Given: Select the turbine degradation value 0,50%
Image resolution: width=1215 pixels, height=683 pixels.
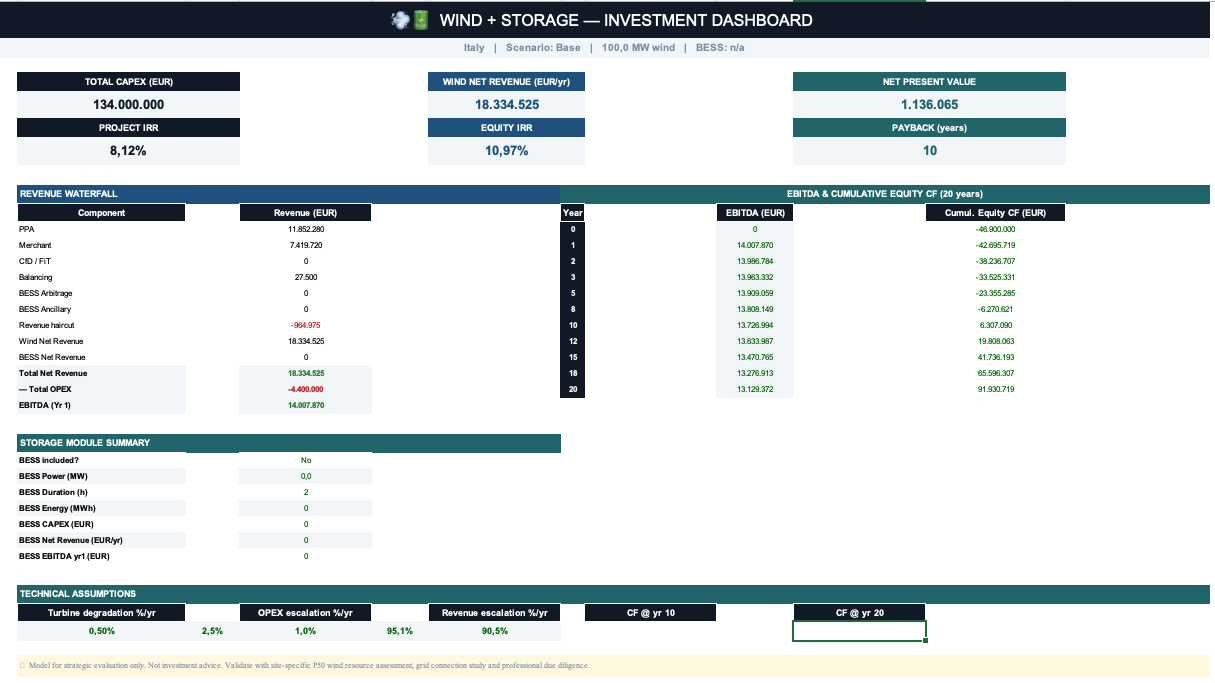Looking at the screenshot, I should pos(101,631).
